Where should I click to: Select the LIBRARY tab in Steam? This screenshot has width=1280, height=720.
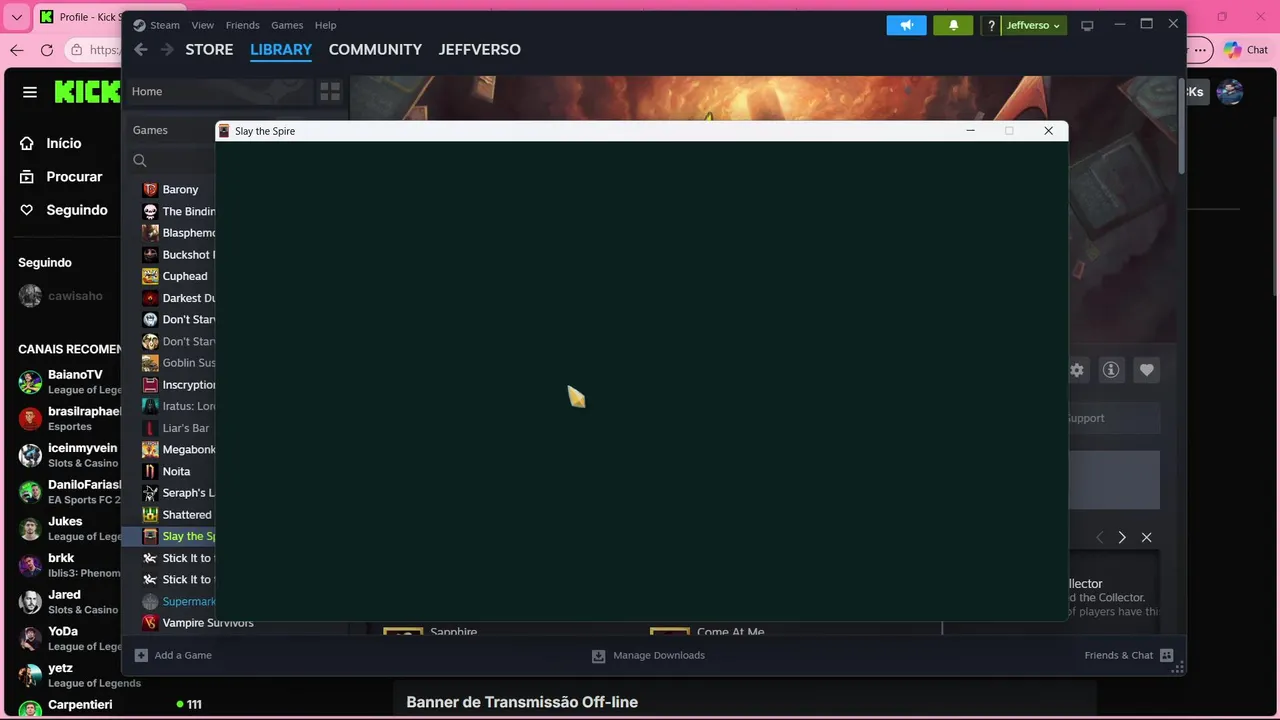pyautogui.click(x=281, y=49)
